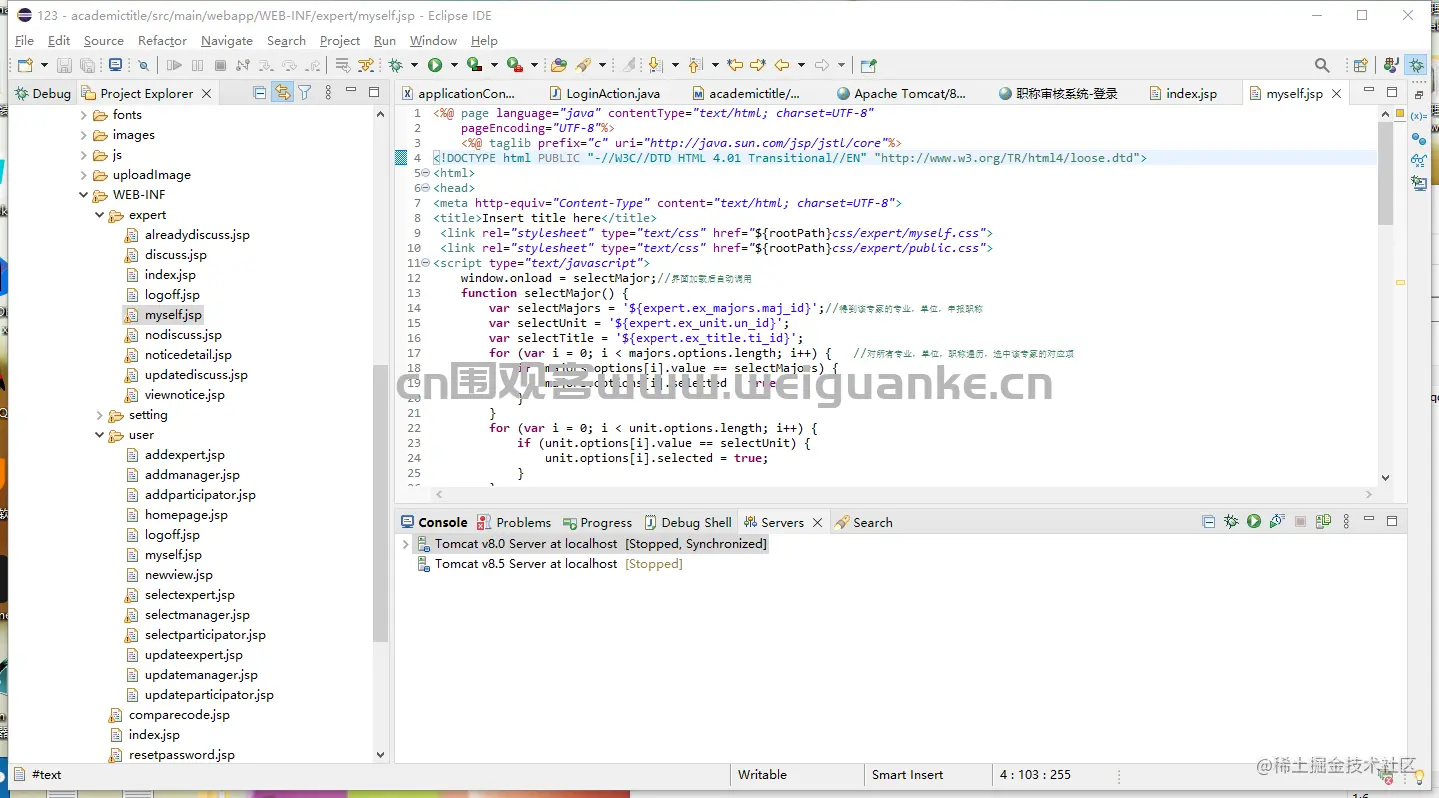The width and height of the screenshot is (1439, 798).
Task: Switch to the Progress tab
Action: pyautogui.click(x=598, y=522)
